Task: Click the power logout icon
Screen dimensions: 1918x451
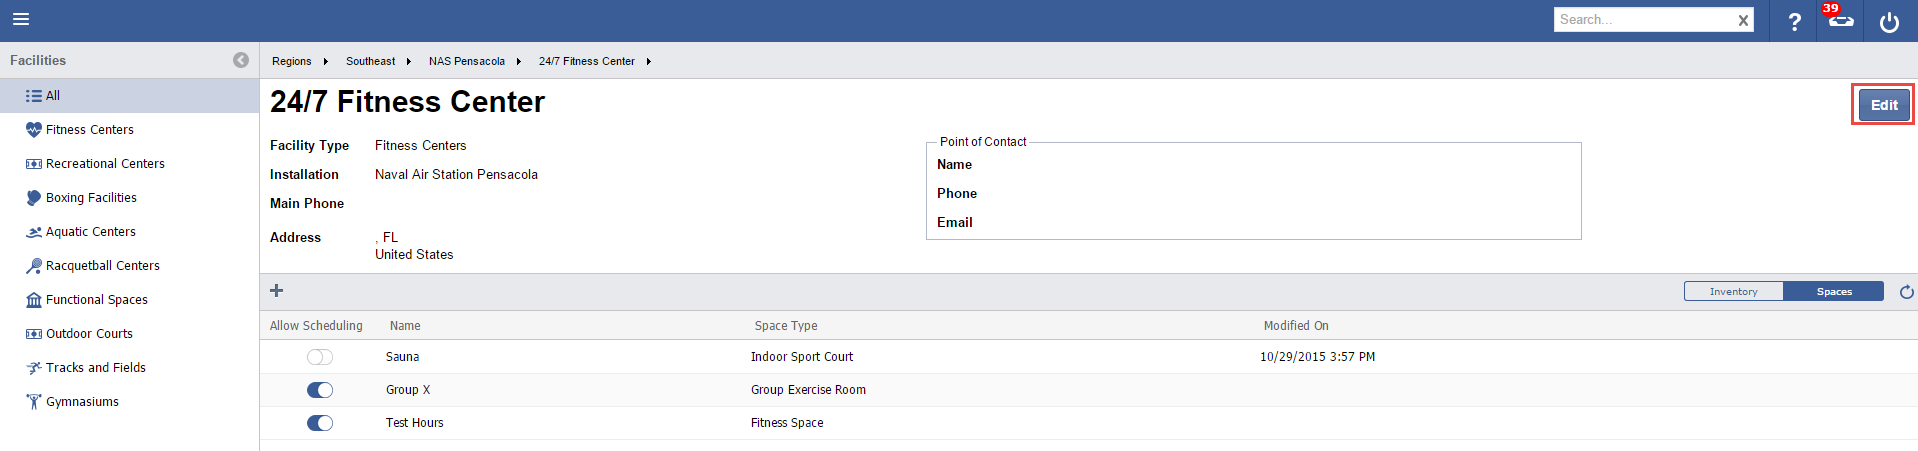Action: point(1889,22)
